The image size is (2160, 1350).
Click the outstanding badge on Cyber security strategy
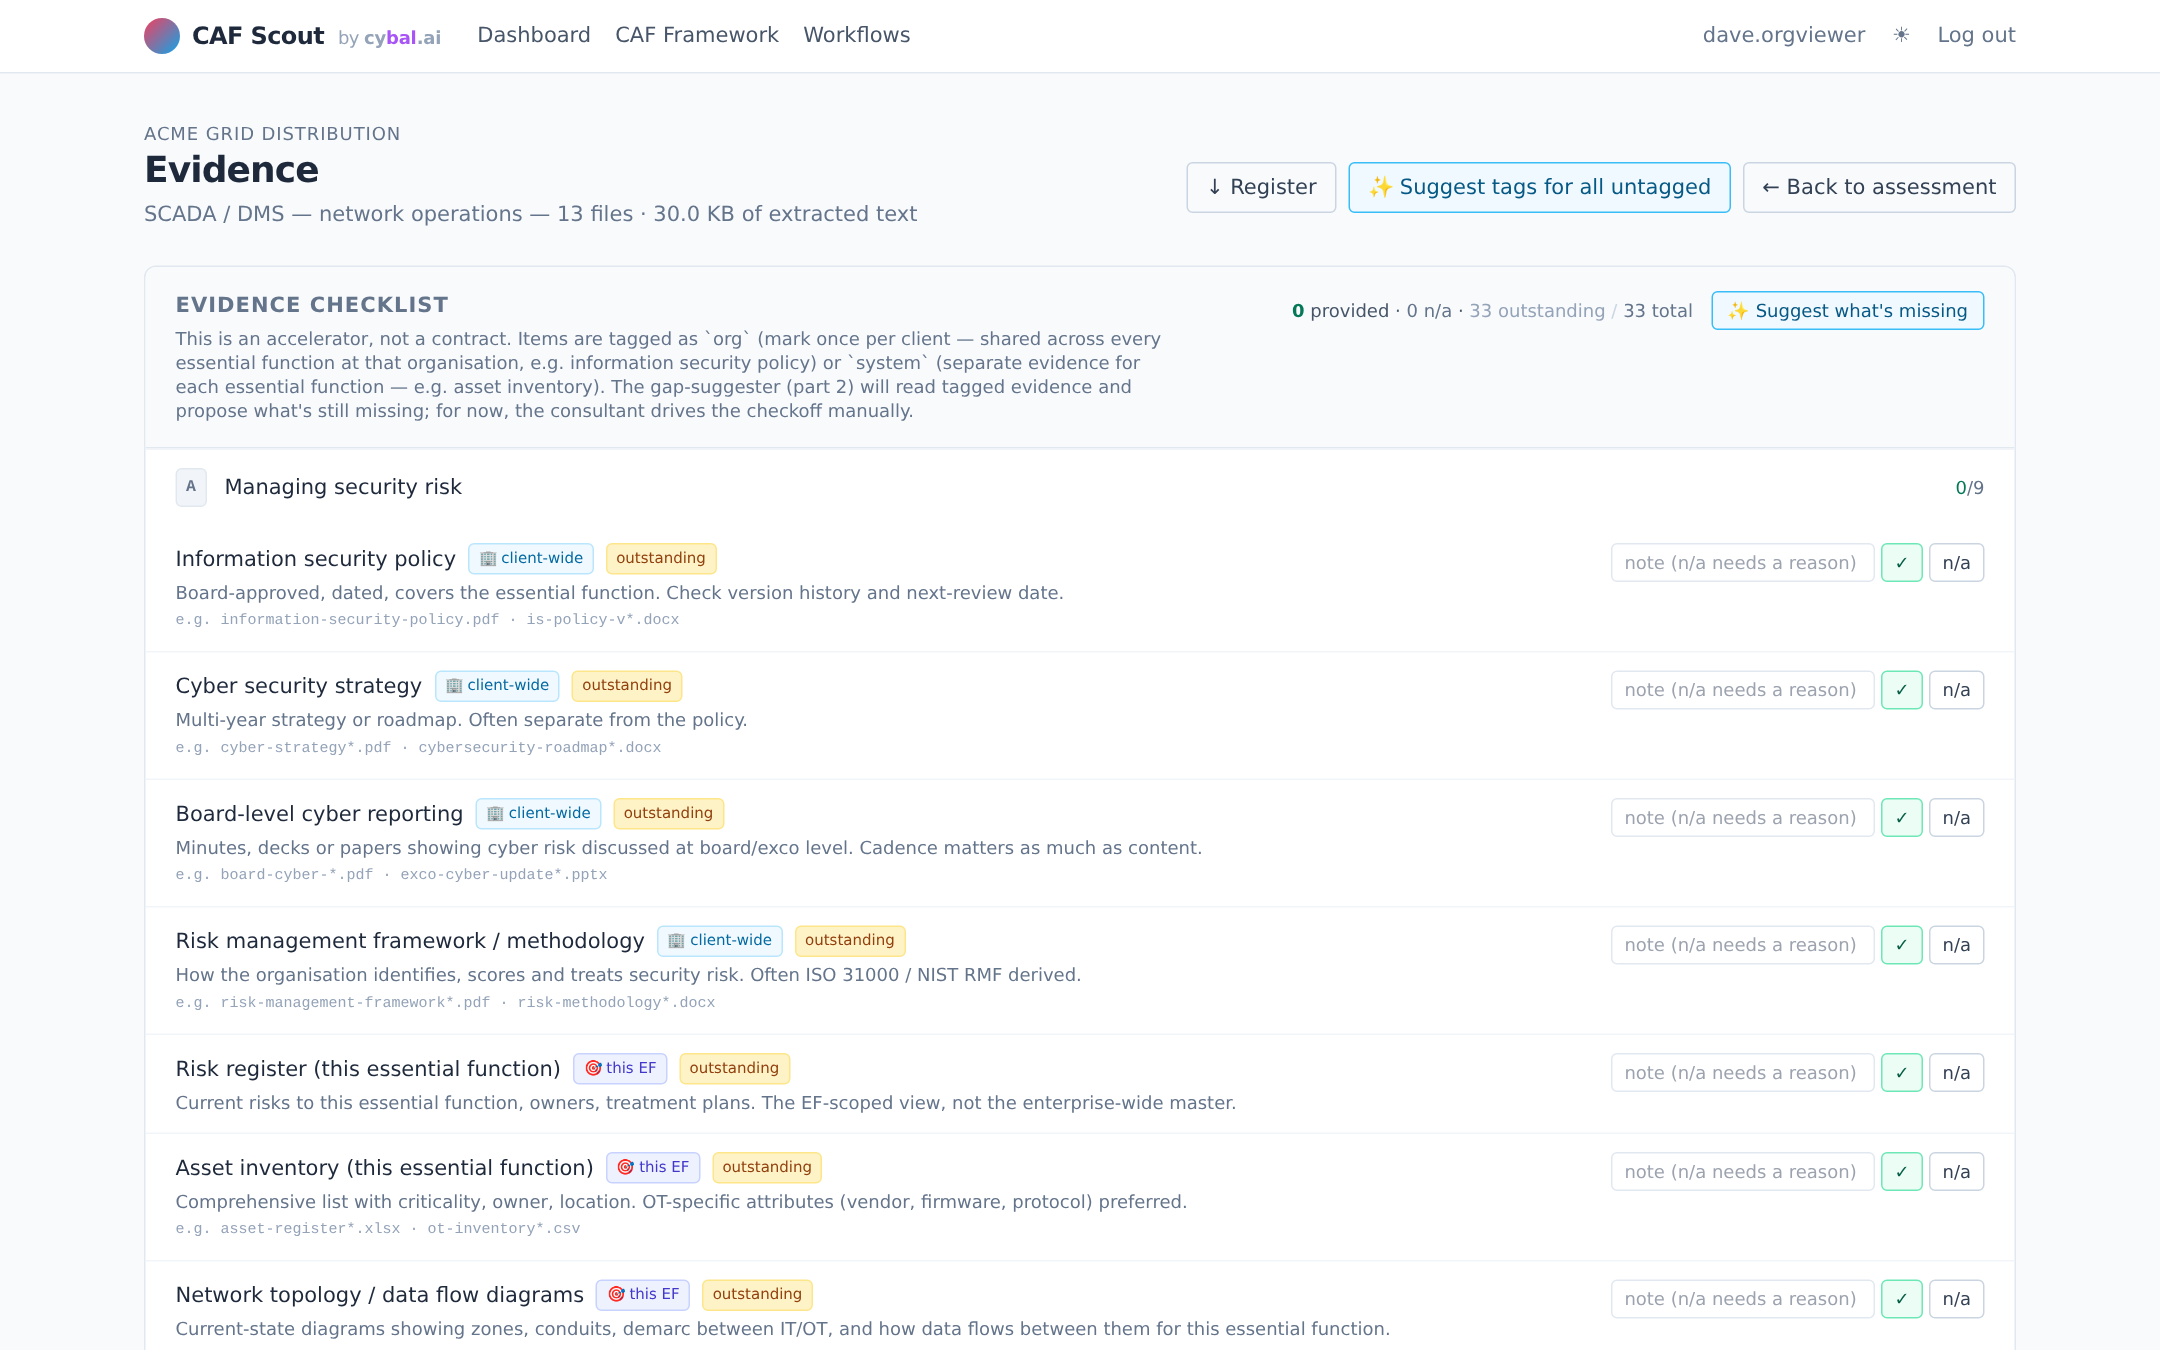(x=626, y=685)
